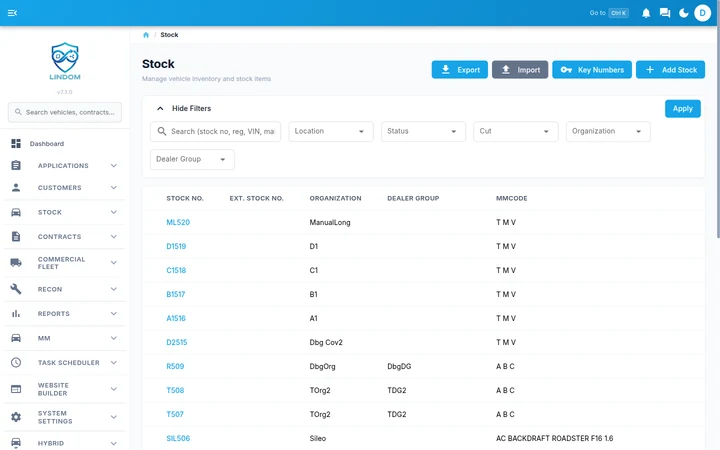Expand the Task Scheduler chevron
Screen dimensions: 720x450
point(113,362)
